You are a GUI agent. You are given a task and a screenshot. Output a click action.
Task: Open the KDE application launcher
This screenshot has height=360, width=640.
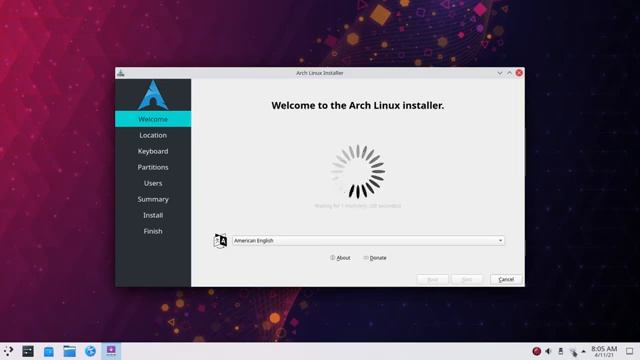point(8,351)
